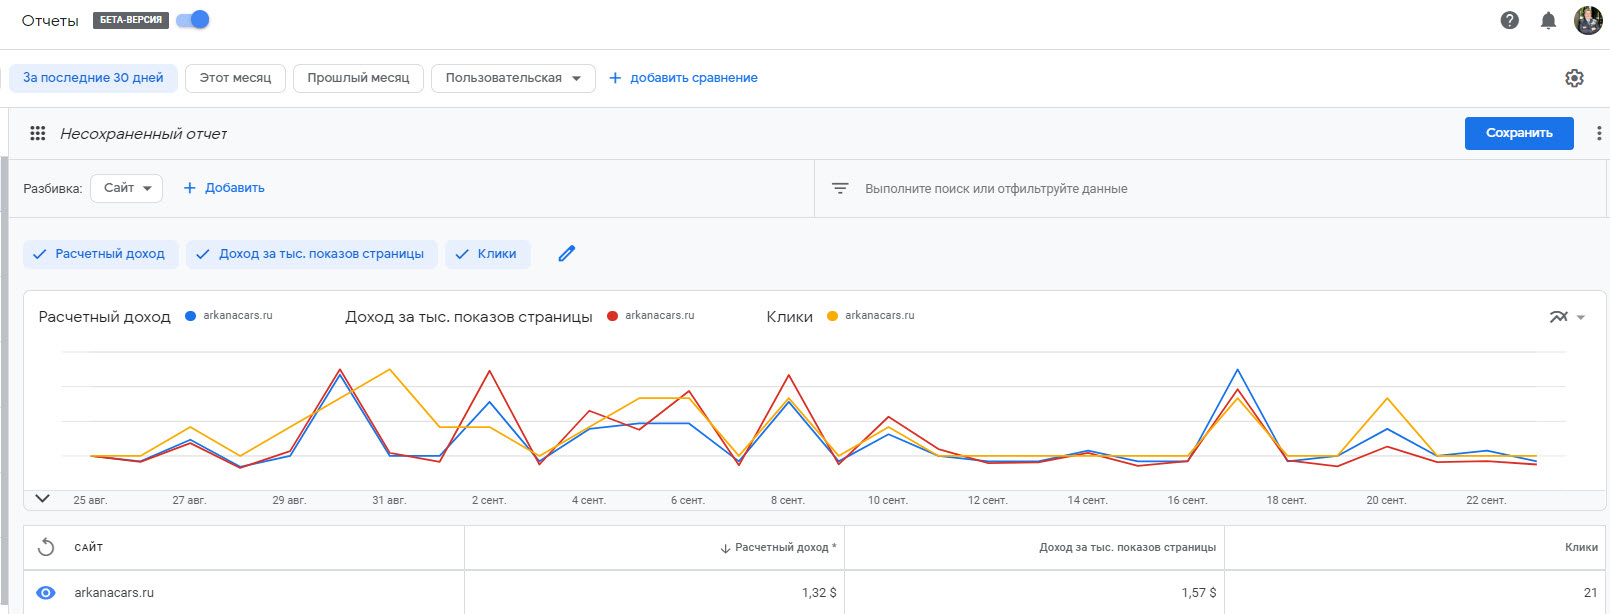Collapse the chart using chevron arrow
Viewport: 1610px width, 614px height.
coord(42,498)
